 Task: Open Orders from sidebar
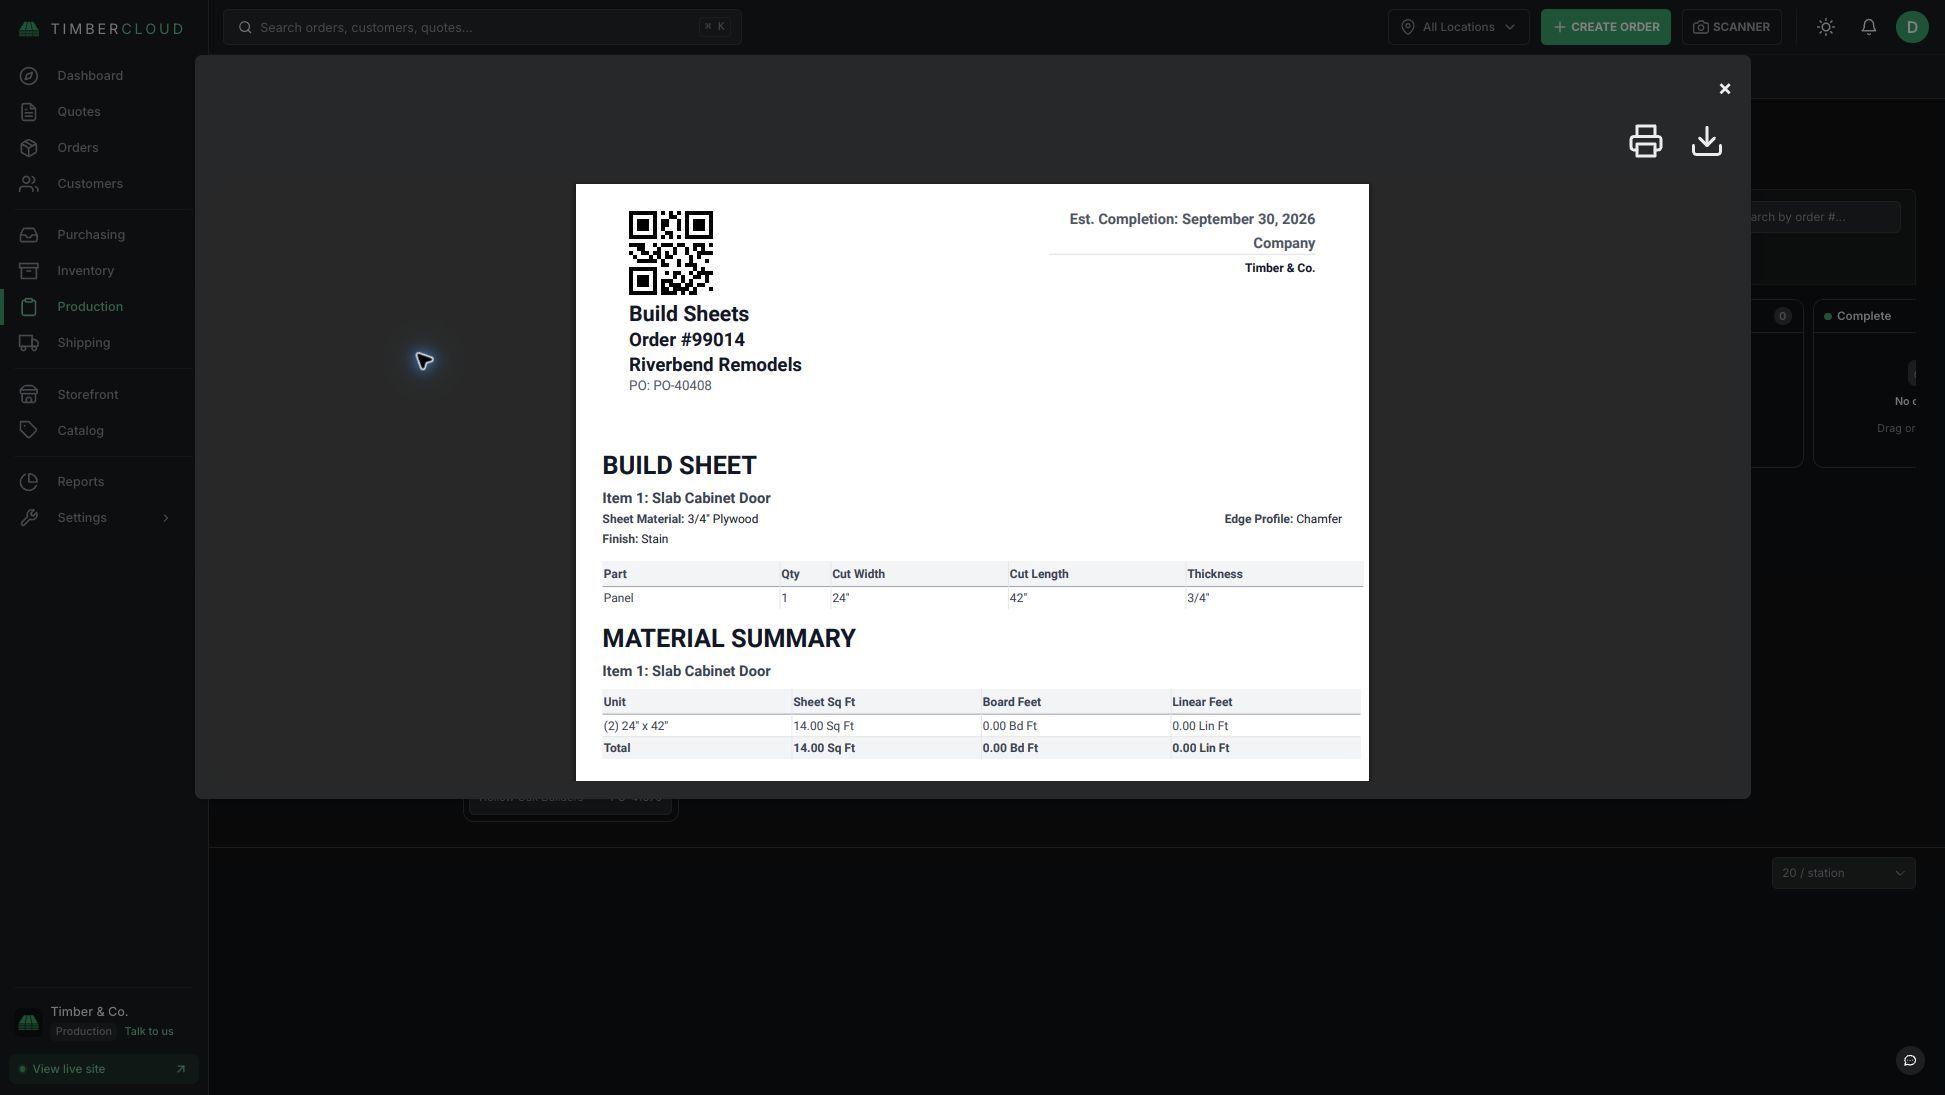78,148
